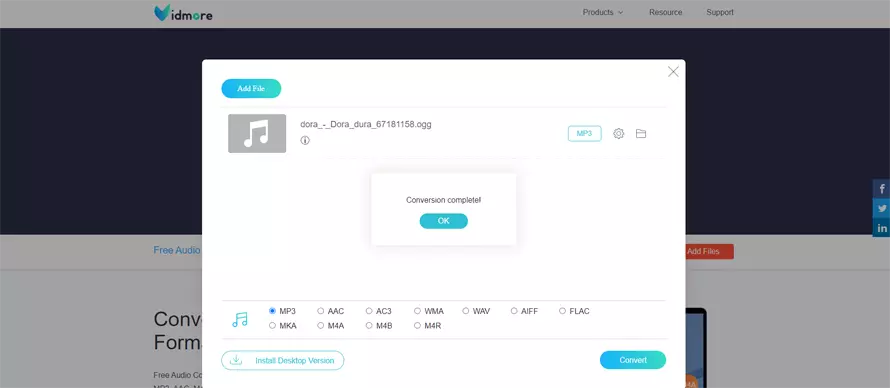Image resolution: width=890 pixels, height=388 pixels.
Task: Click the blue audio format music icon
Action: [240, 319]
